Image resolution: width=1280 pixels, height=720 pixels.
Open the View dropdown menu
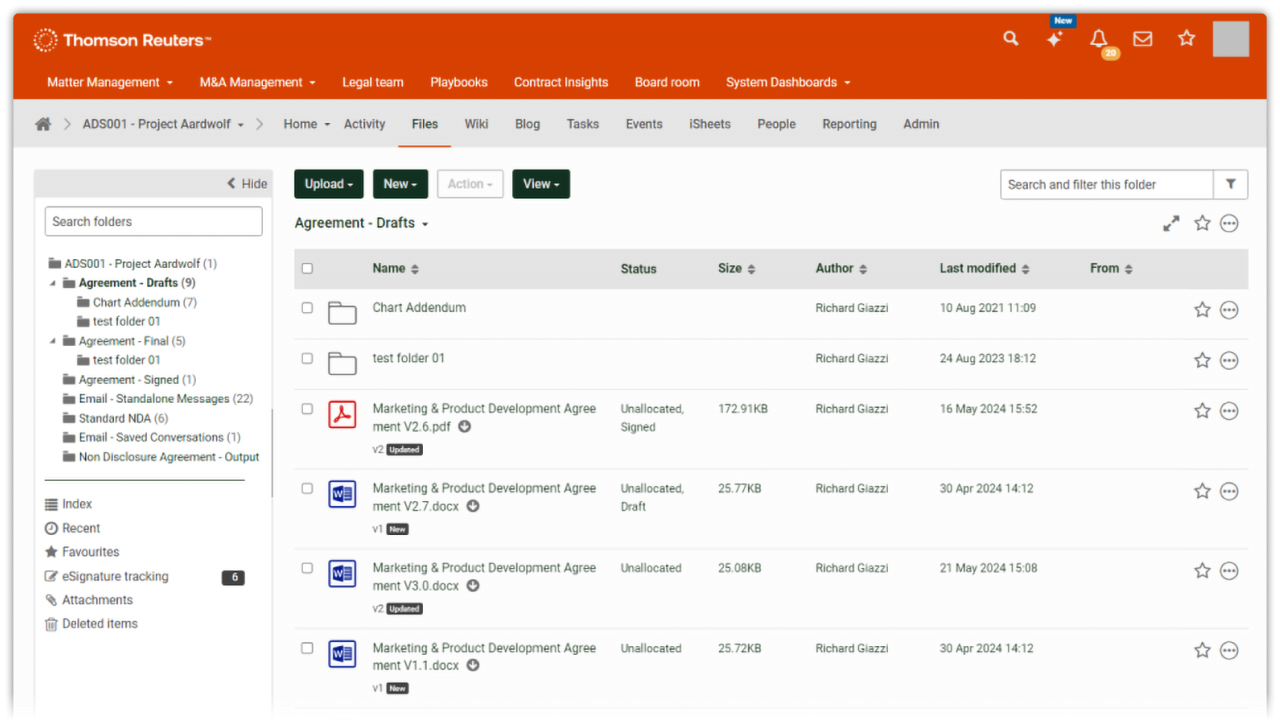[x=541, y=184]
